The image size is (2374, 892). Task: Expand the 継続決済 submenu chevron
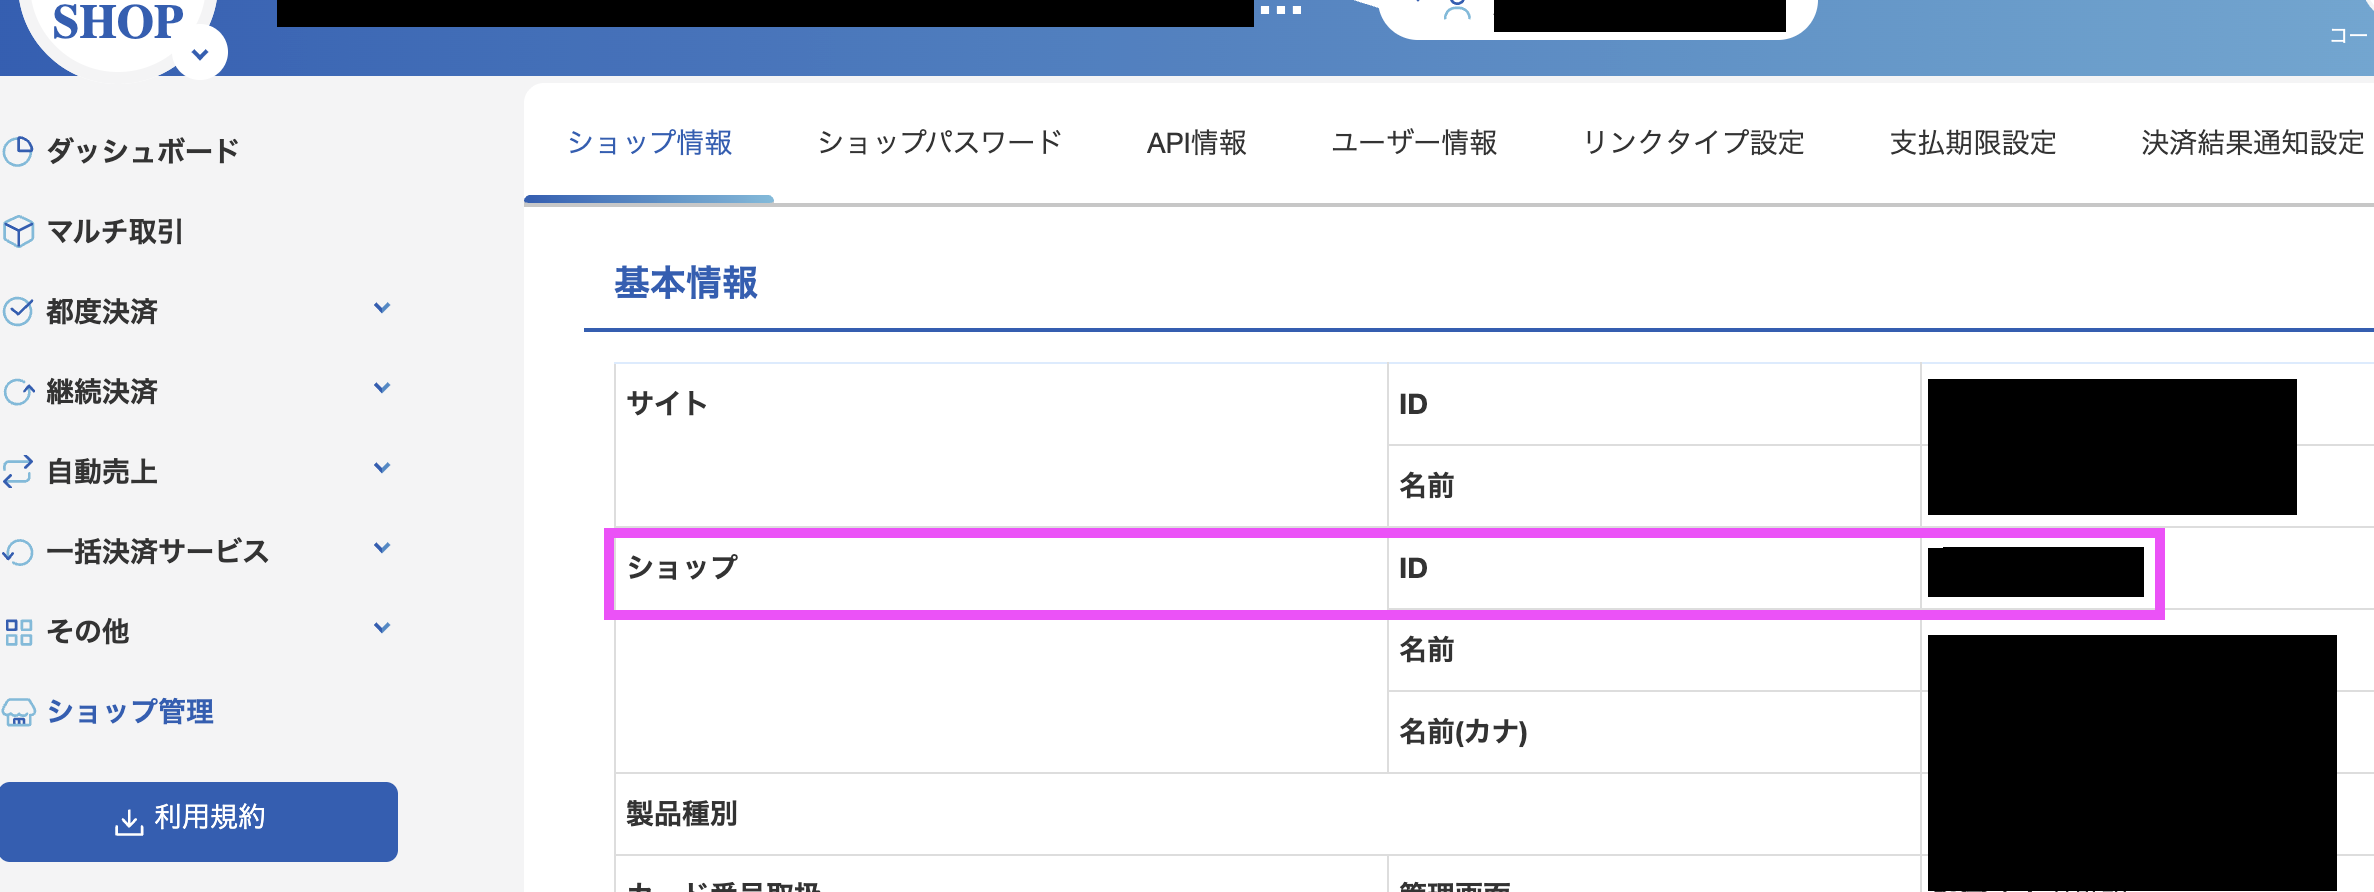click(381, 388)
